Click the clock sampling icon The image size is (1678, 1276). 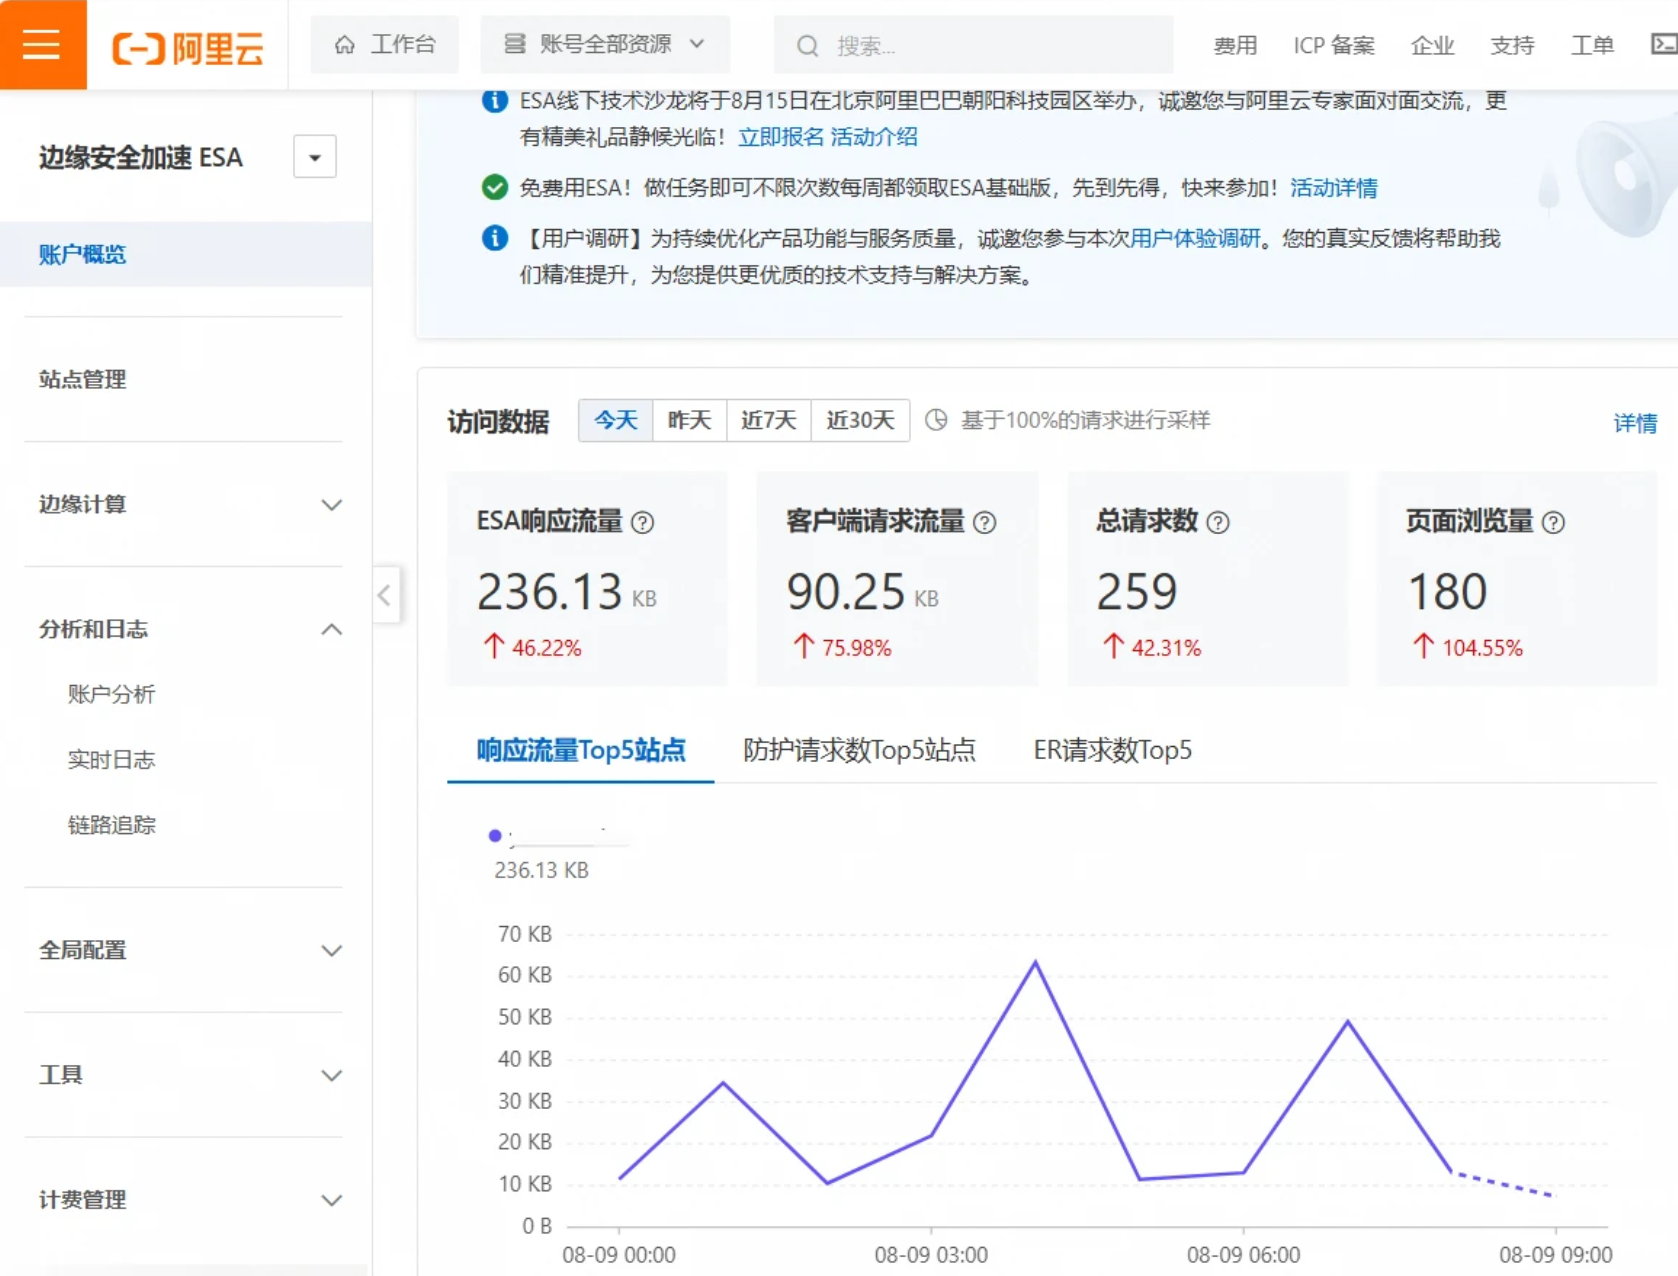(x=936, y=420)
